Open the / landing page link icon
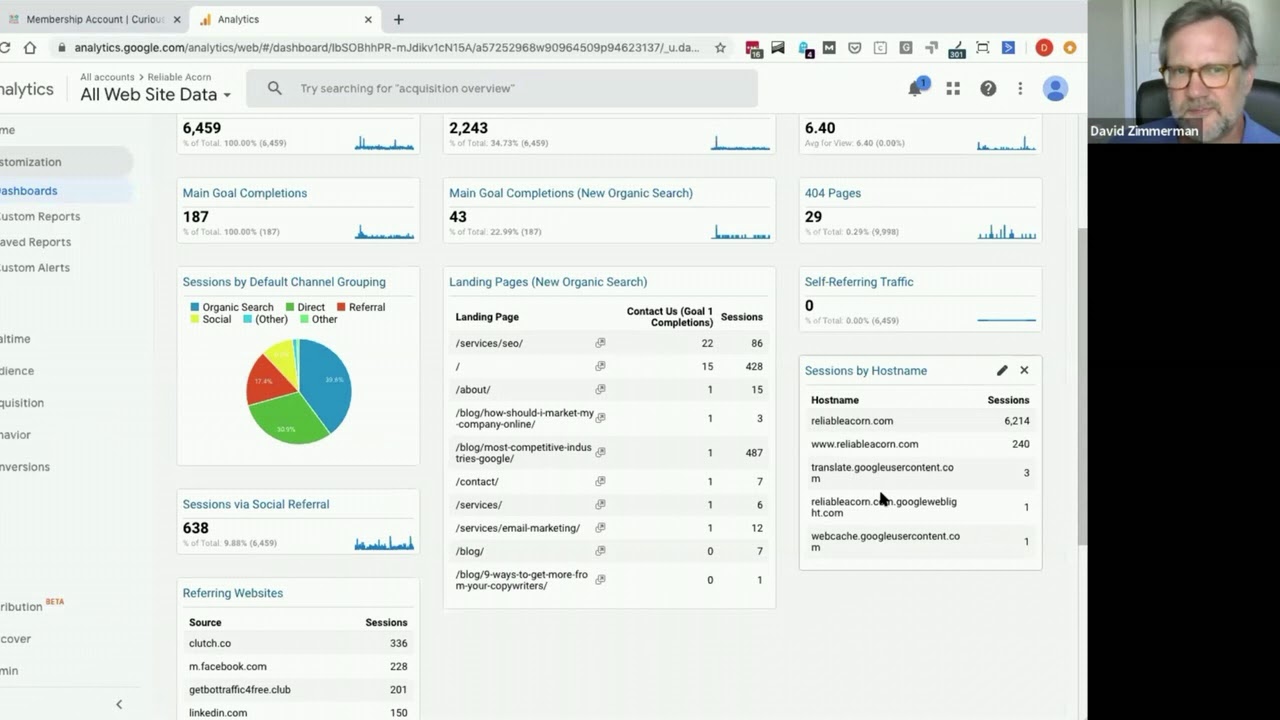 coord(600,366)
